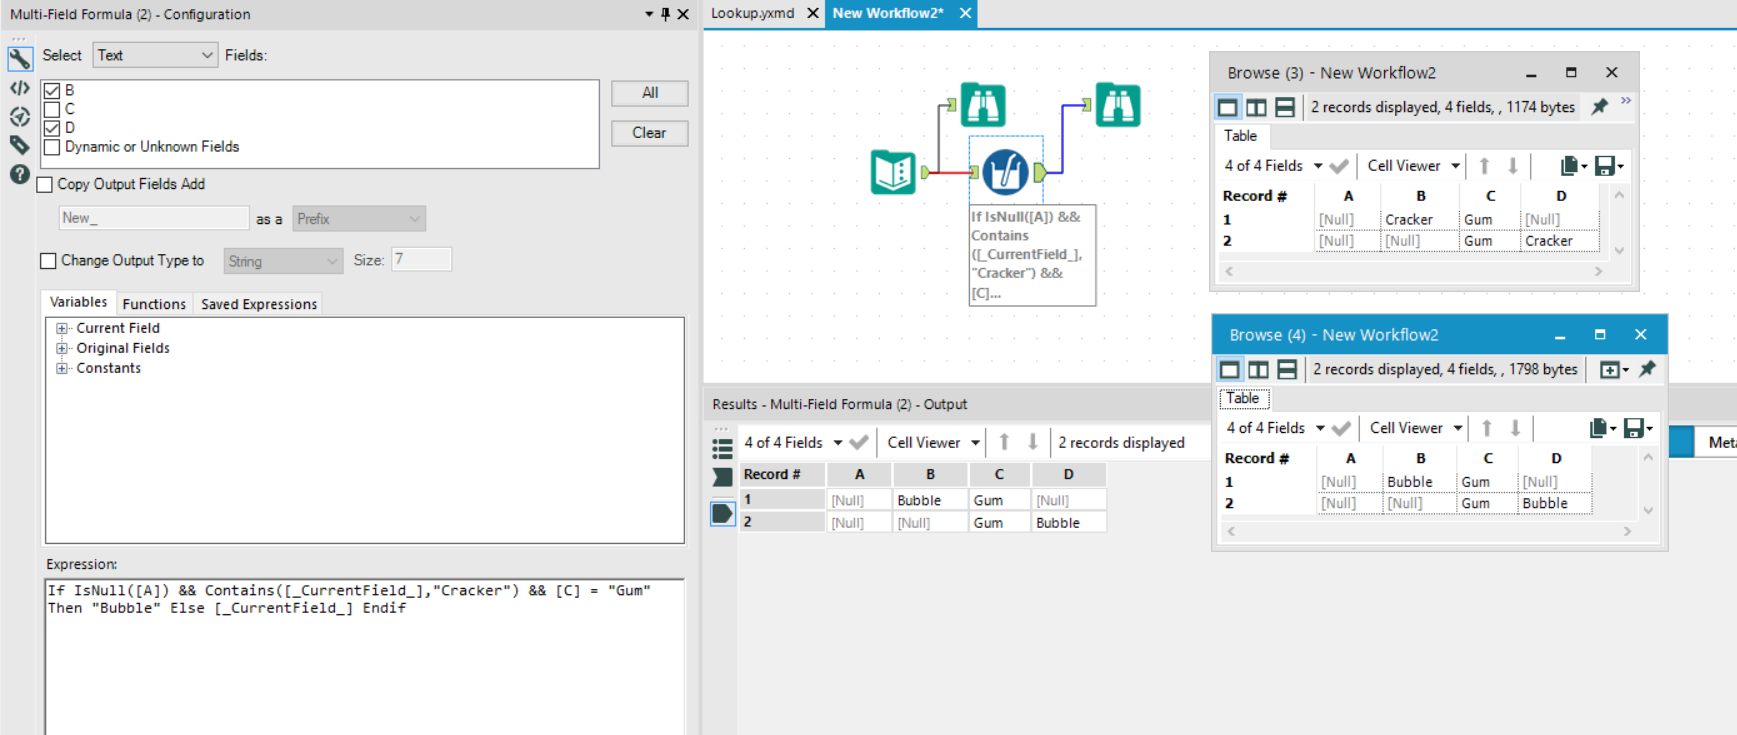Switch to the Saved Expressions tab
The image size is (1737, 735).
click(x=259, y=304)
